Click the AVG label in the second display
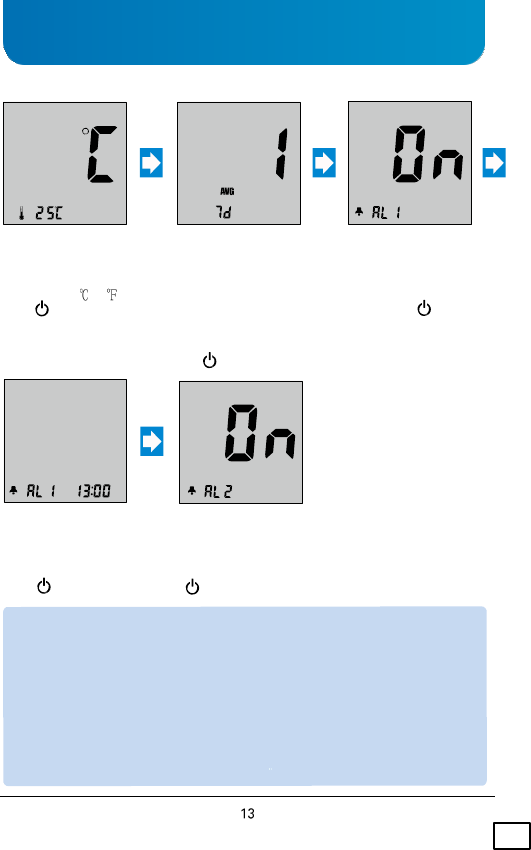Image resolution: width=531 pixels, height=850 pixels. point(227,191)
